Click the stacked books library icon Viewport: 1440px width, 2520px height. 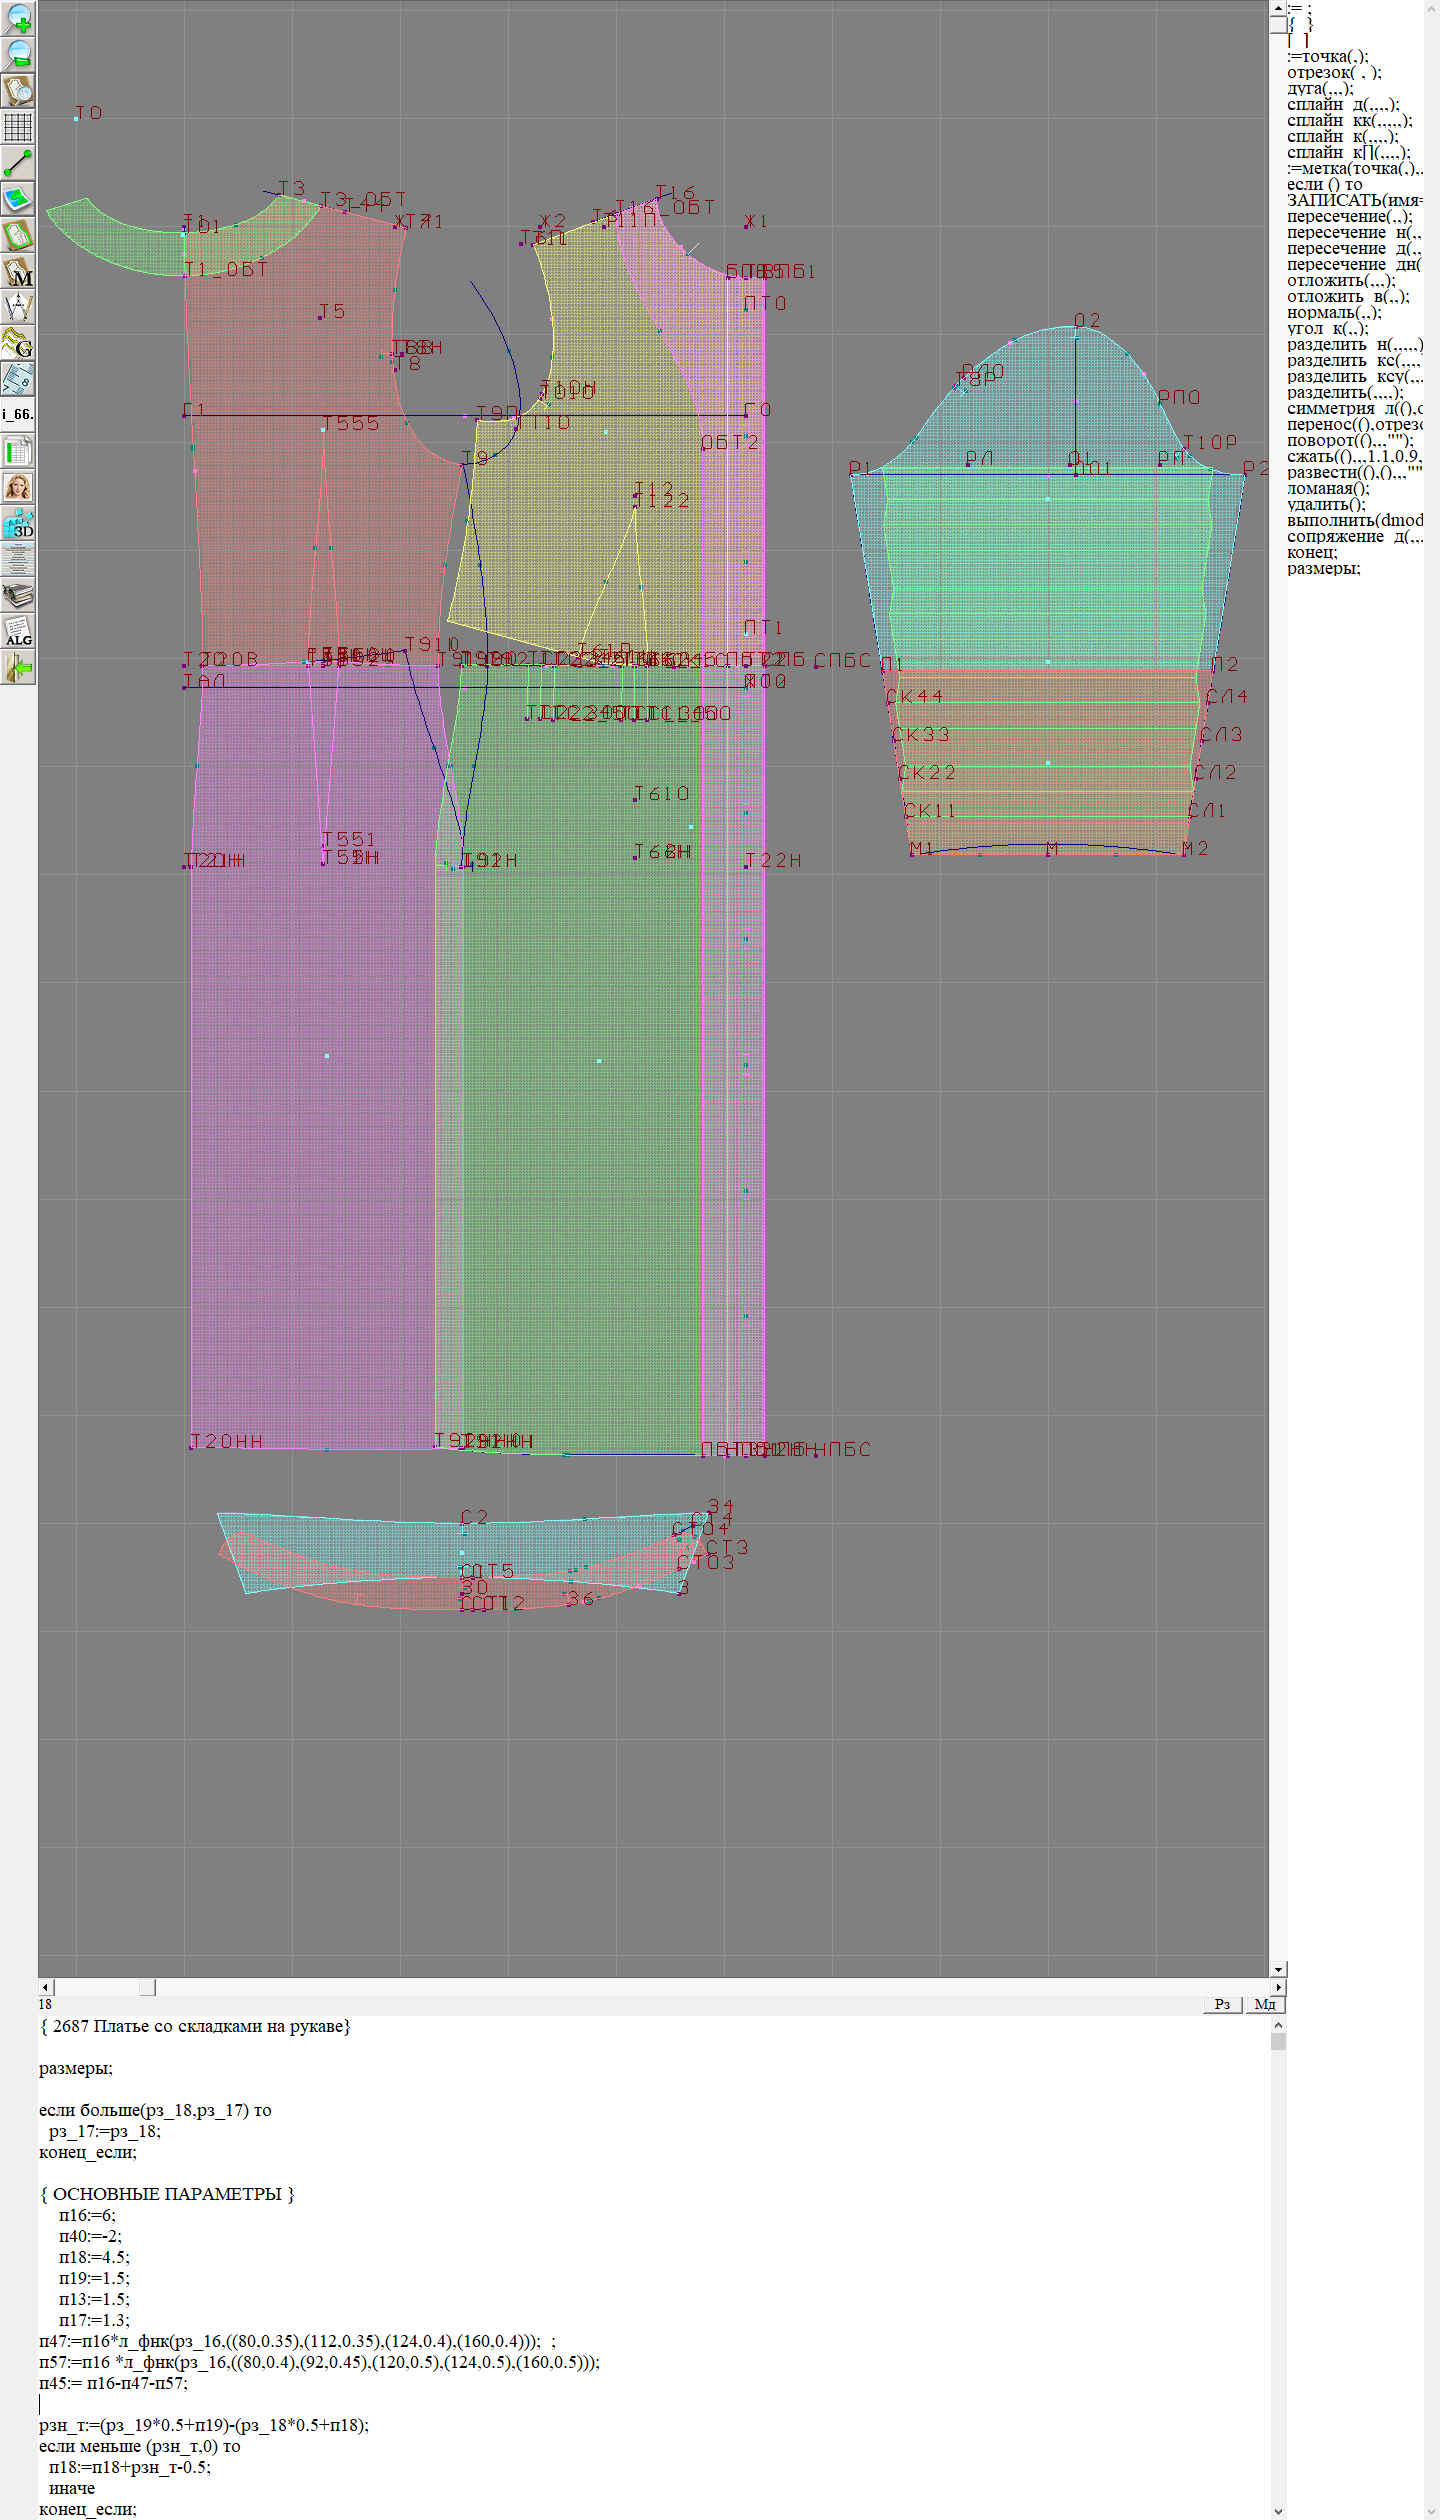[x=18, y=595]
